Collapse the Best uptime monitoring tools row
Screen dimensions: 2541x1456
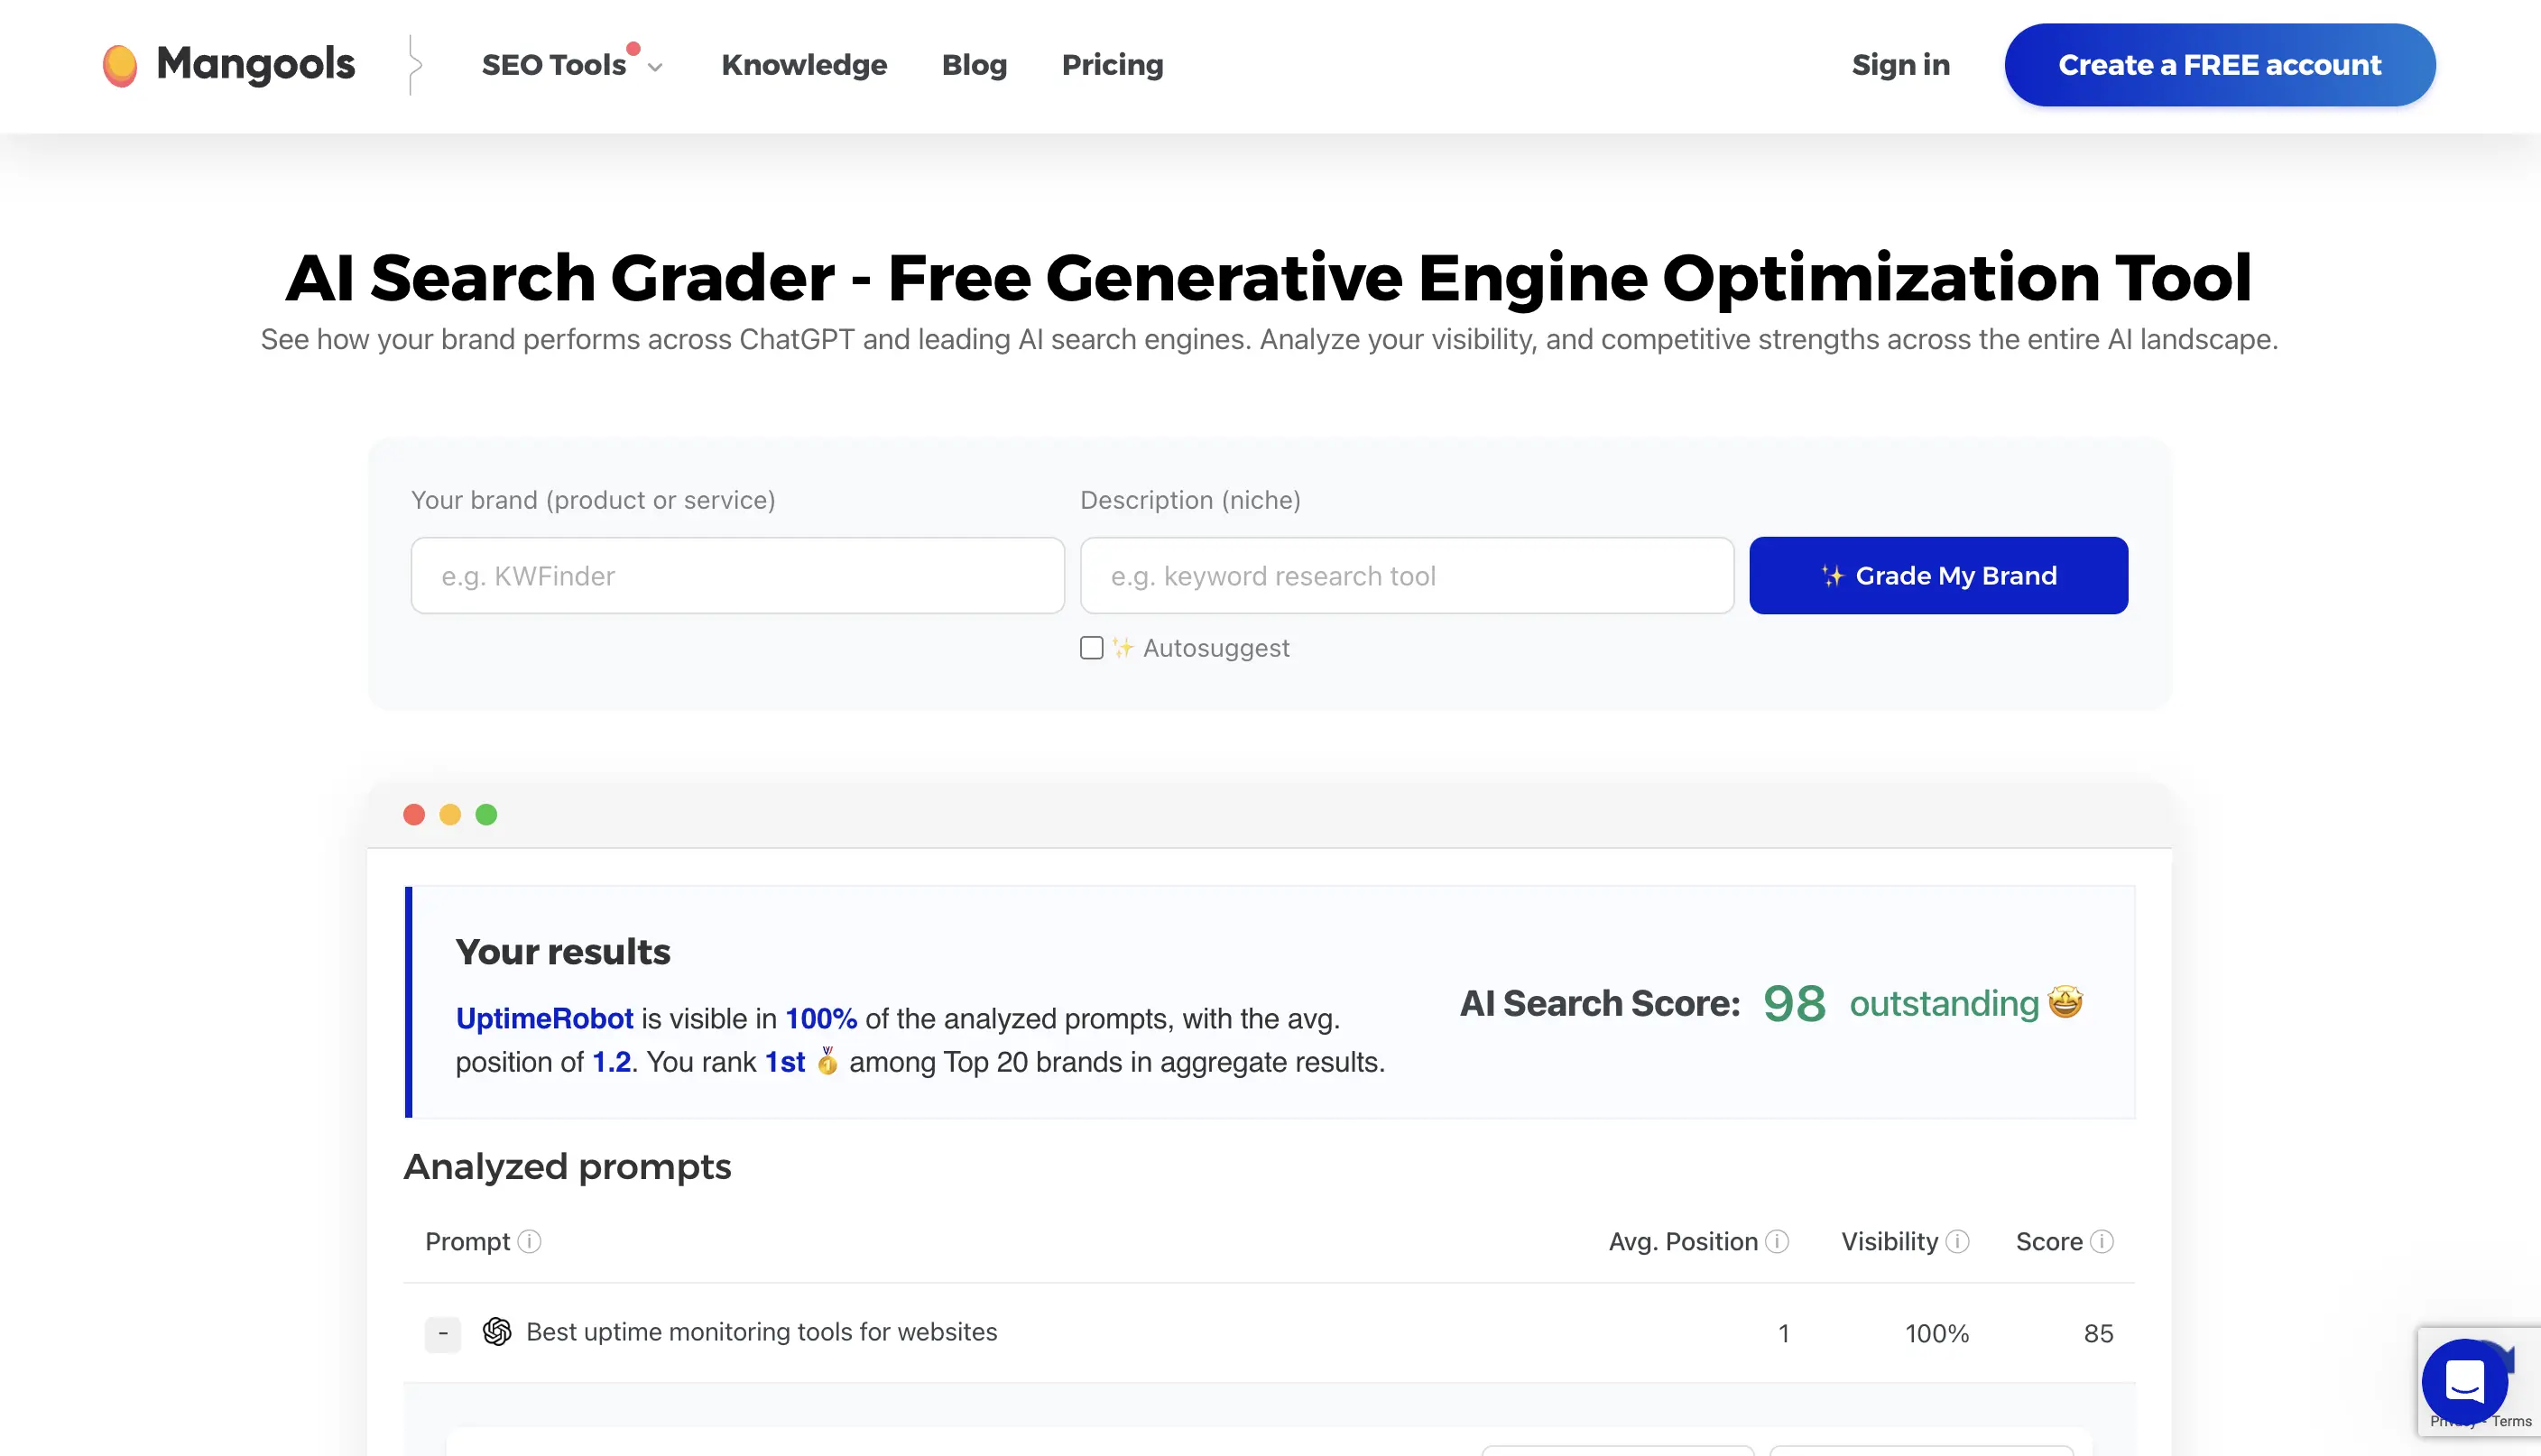[443, 1334]
